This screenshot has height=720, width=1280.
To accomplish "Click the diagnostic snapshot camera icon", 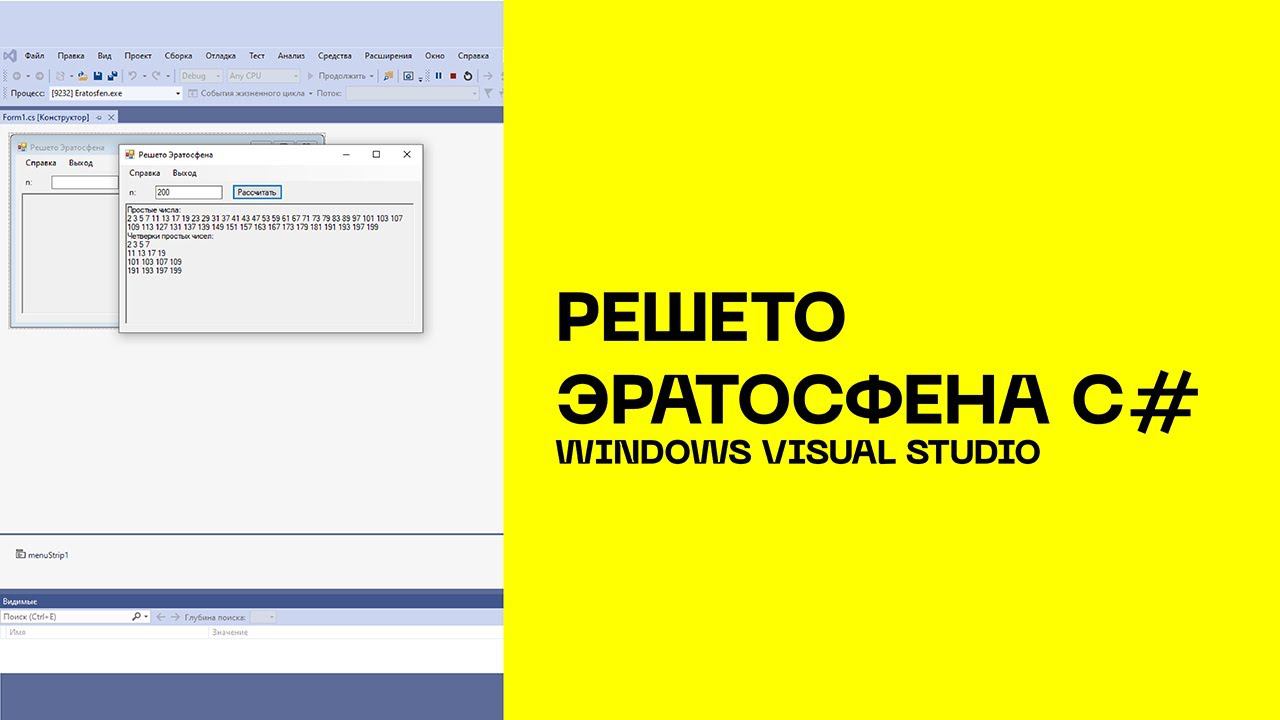I will point(408,76).
